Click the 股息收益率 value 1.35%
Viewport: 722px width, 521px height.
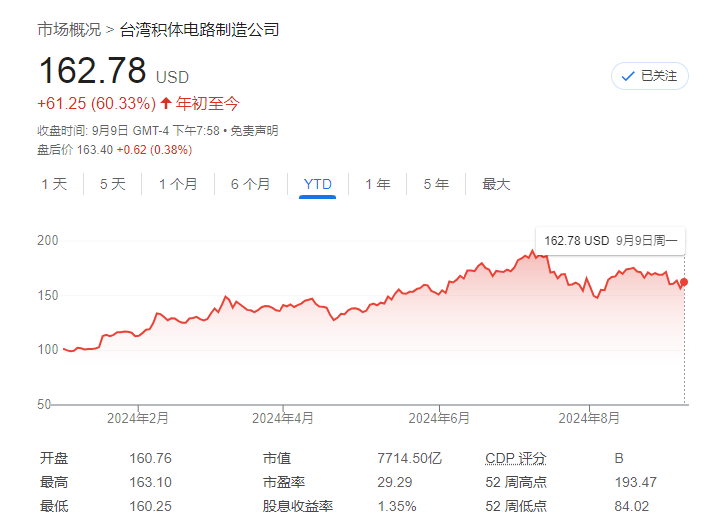pyautogui.click(x=397, y=506)
